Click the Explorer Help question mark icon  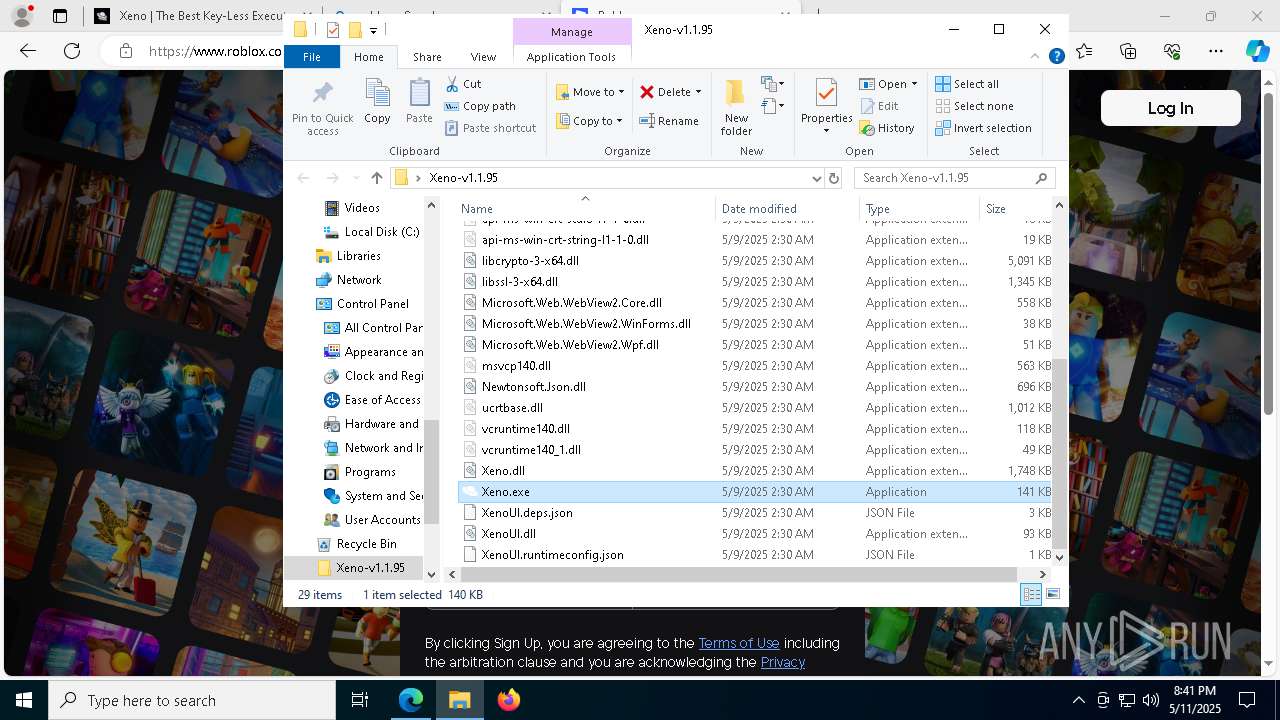coord(1056,57)
